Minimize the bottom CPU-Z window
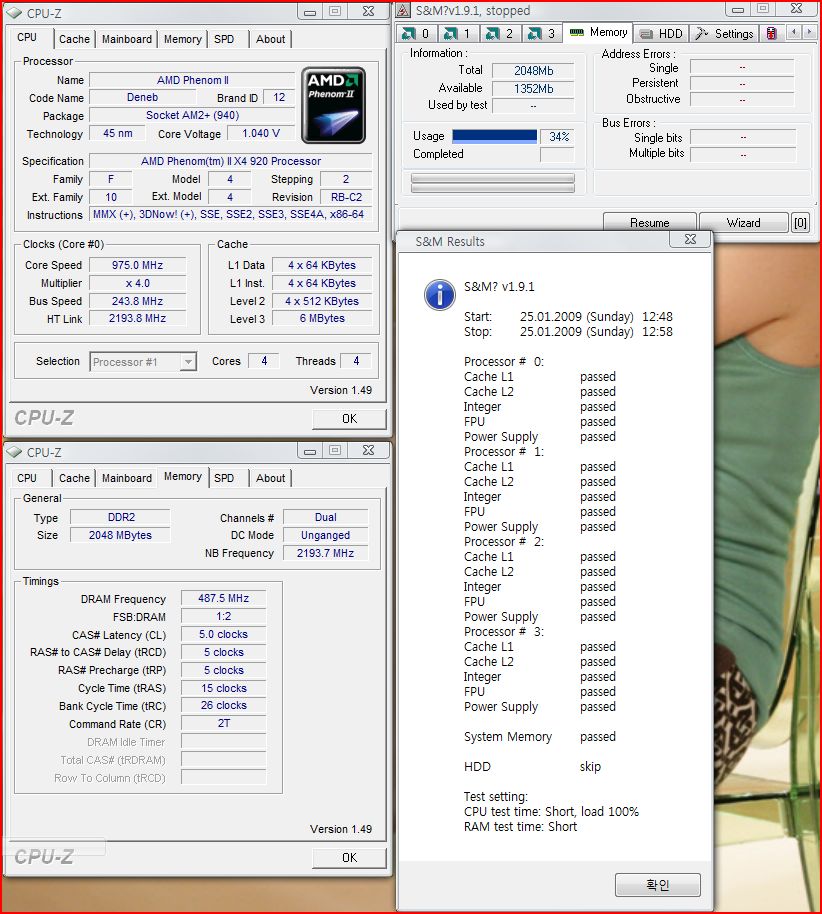This screenshot has width=822, height=914. [x=310, y=451]
